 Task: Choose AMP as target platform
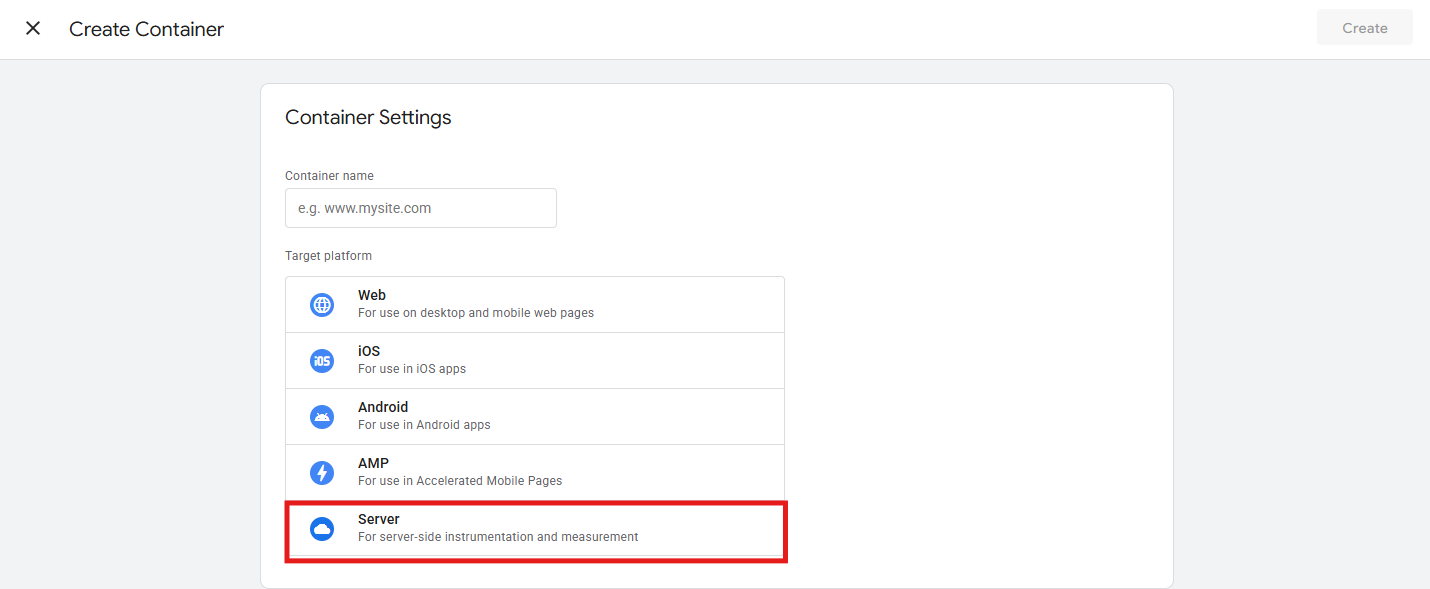(535, 473)
